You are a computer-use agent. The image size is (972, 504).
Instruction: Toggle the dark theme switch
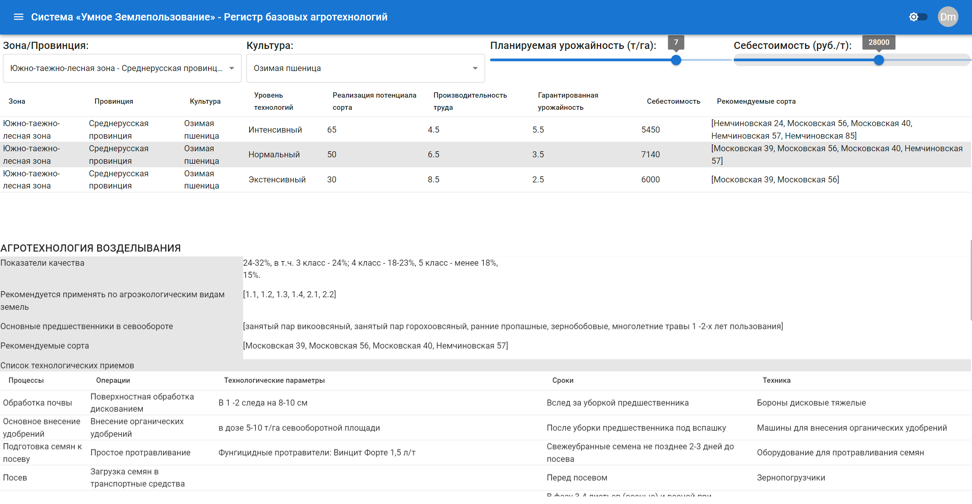pos(918,17)
